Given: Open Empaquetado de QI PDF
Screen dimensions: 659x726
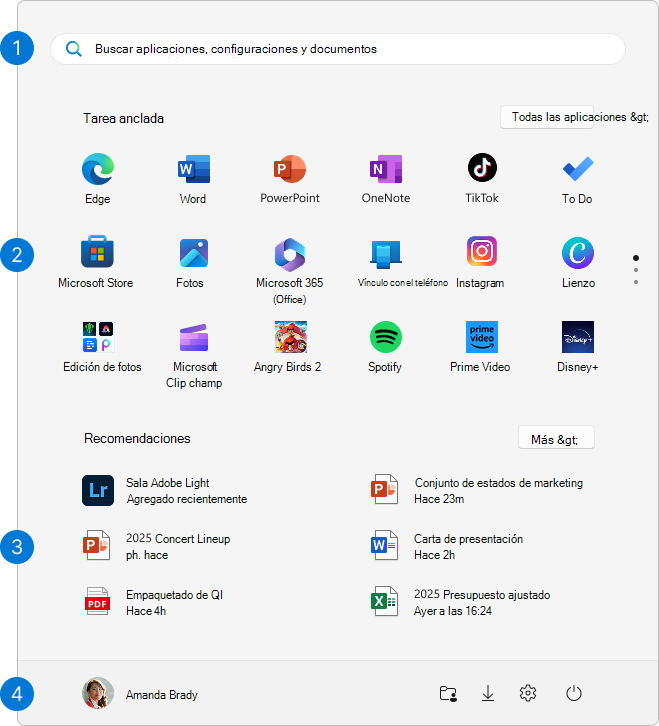Looking at the screenshot, I should click(154, 602).
